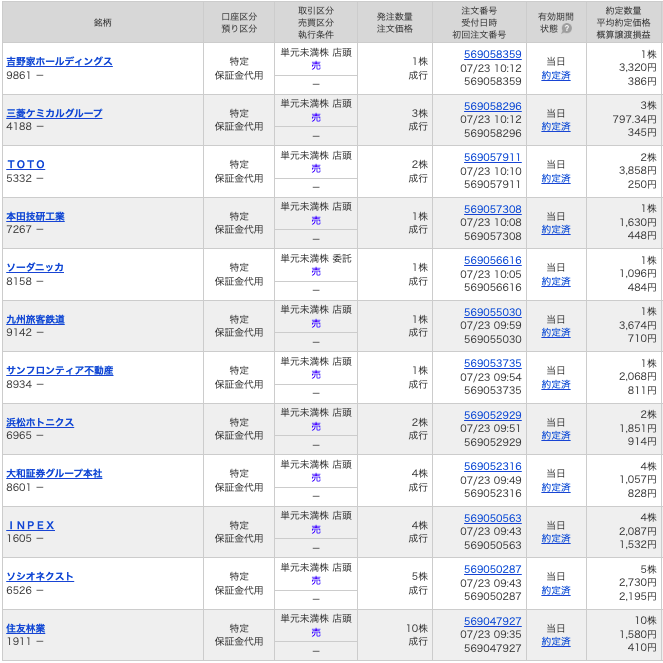Image resolution: width=663 pixels, height=663 pixels.
Task: Click 約定済 status in ソシオネクスト row
Action: (556, 590)
